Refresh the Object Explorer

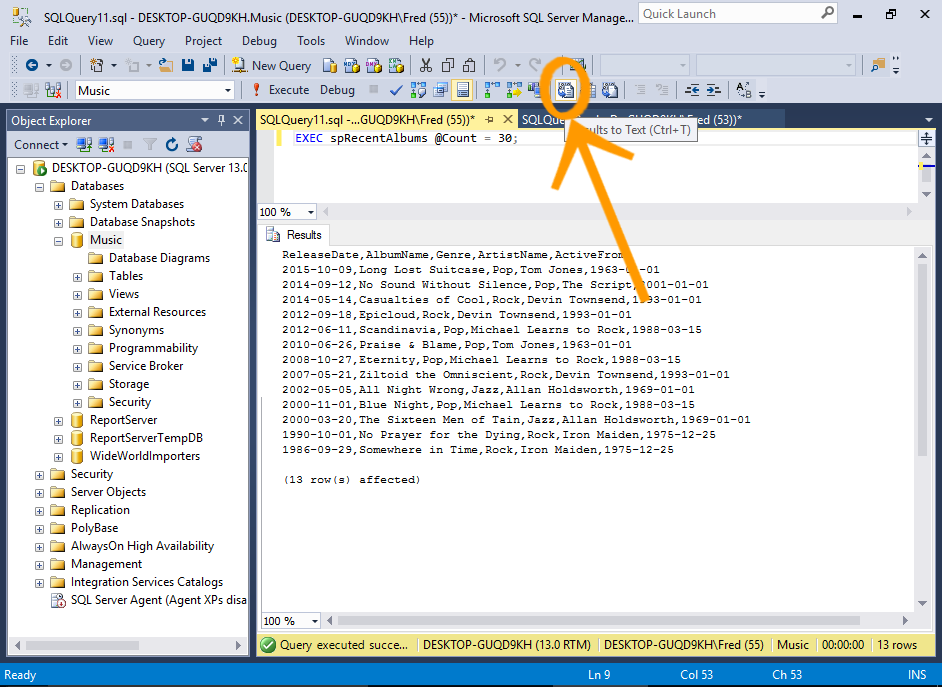pyautogui.click(x=172, y=145)
